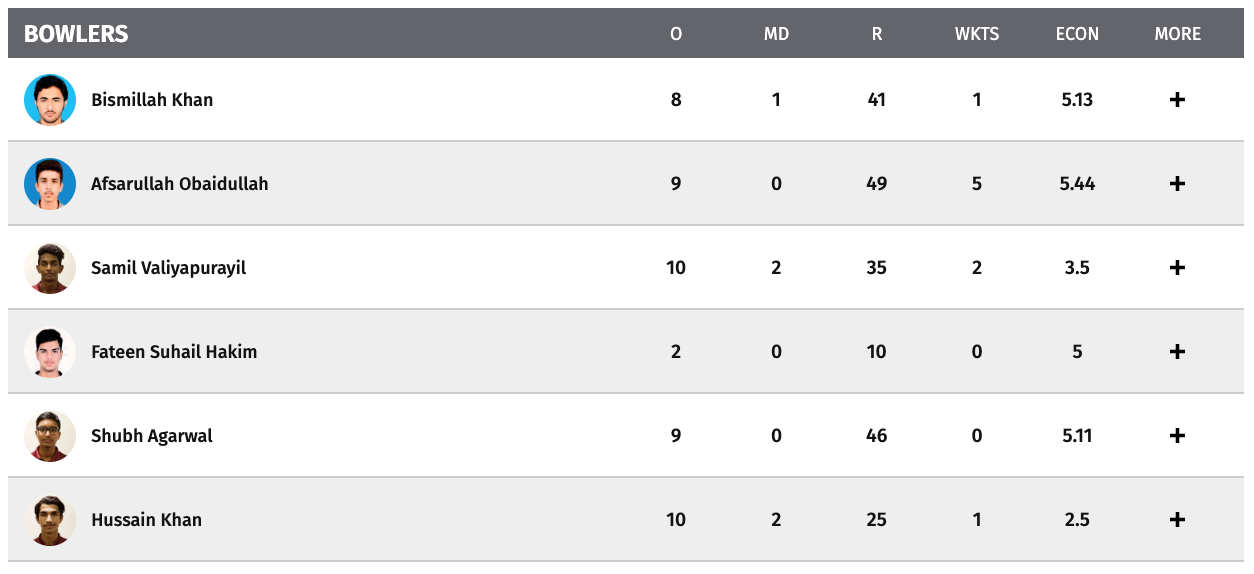
Task: Expand more stats for Afsarullah Obaidullah
Action: [1177, 184]
